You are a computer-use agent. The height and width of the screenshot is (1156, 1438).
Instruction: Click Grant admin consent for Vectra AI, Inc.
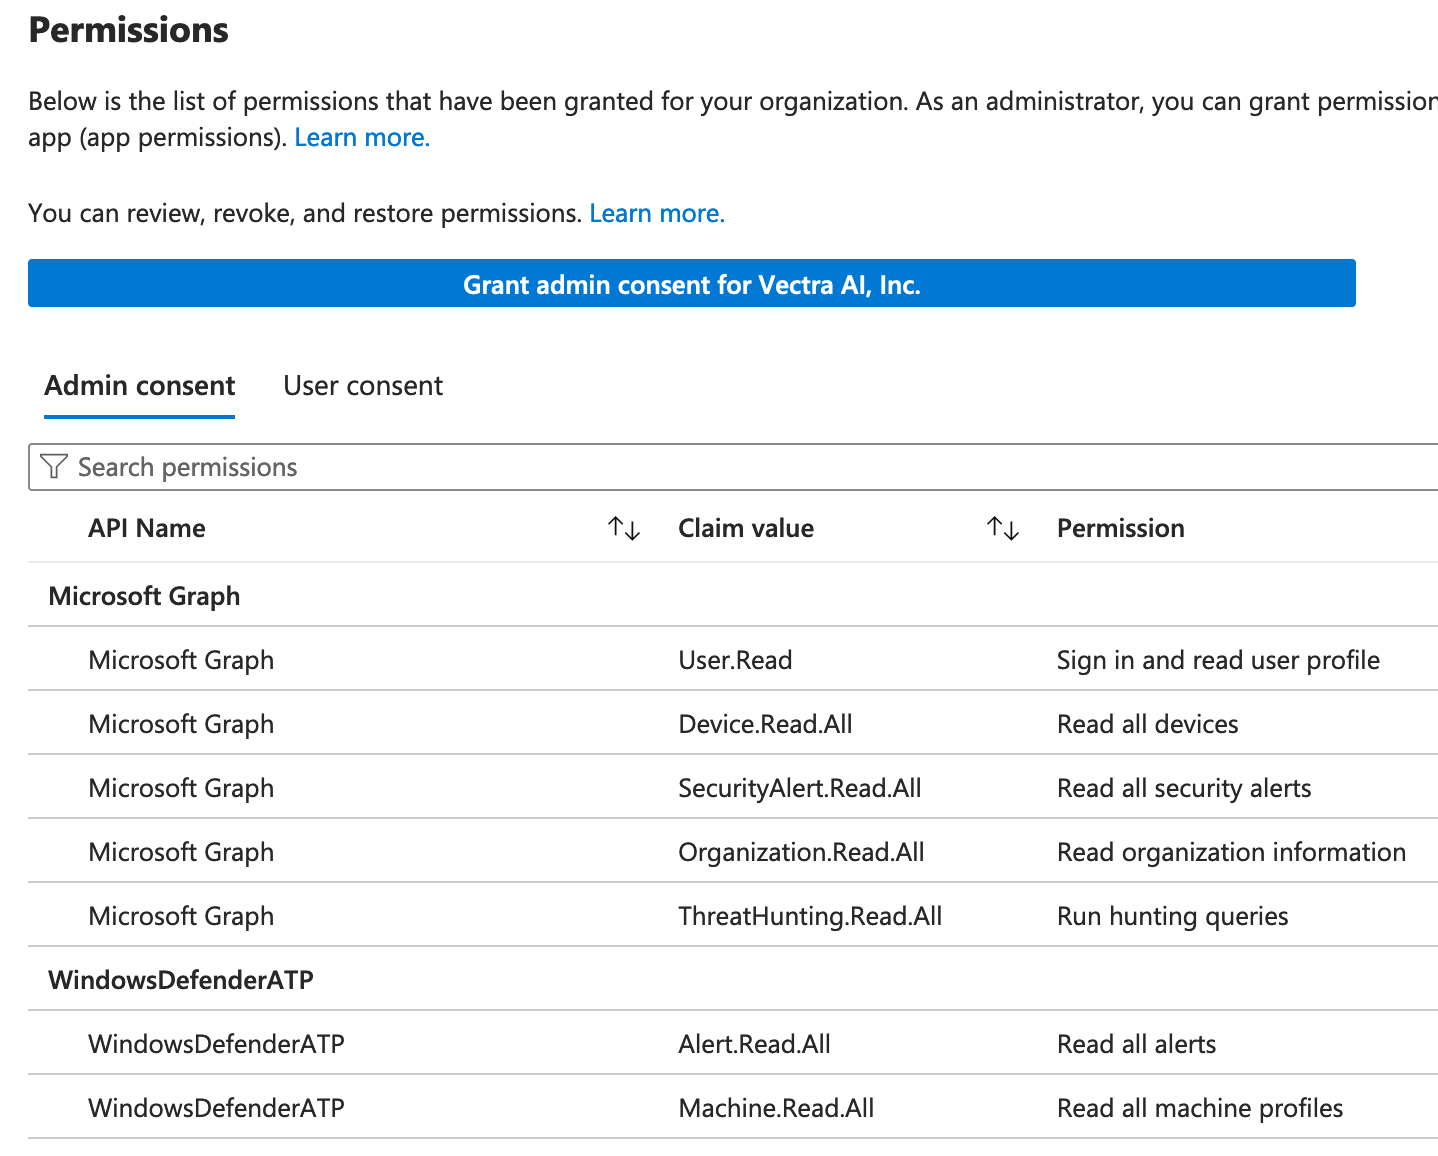[x=691, y=285]
